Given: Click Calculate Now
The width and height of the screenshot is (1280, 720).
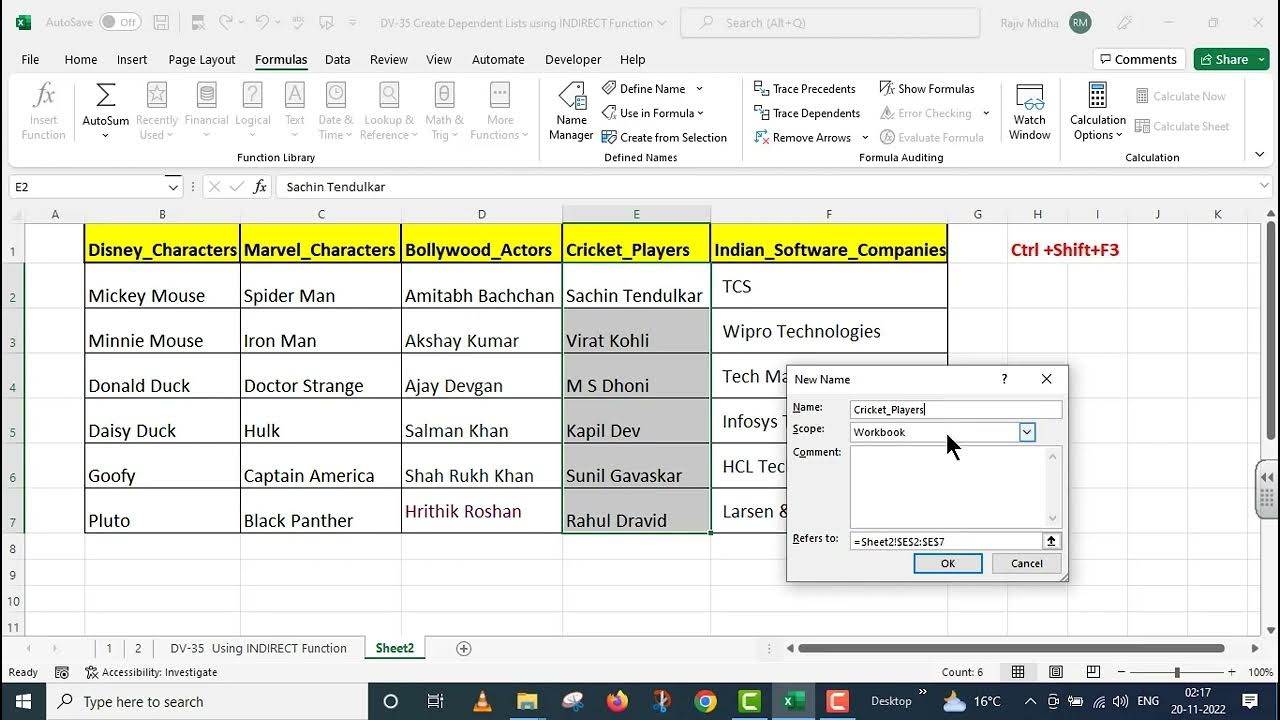Looking at the screenshot, I should coord(1181,96).
